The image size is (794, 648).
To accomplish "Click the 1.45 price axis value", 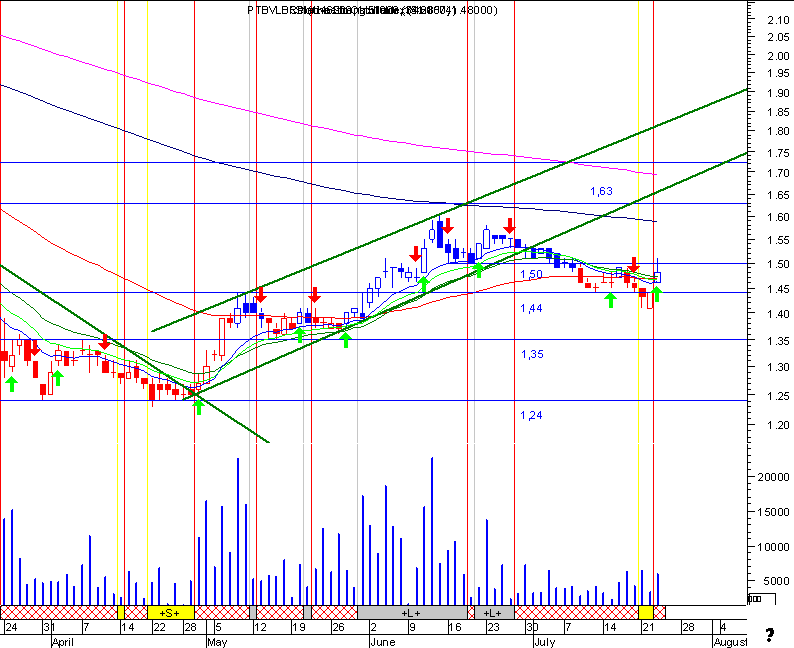I will [778, 289].
